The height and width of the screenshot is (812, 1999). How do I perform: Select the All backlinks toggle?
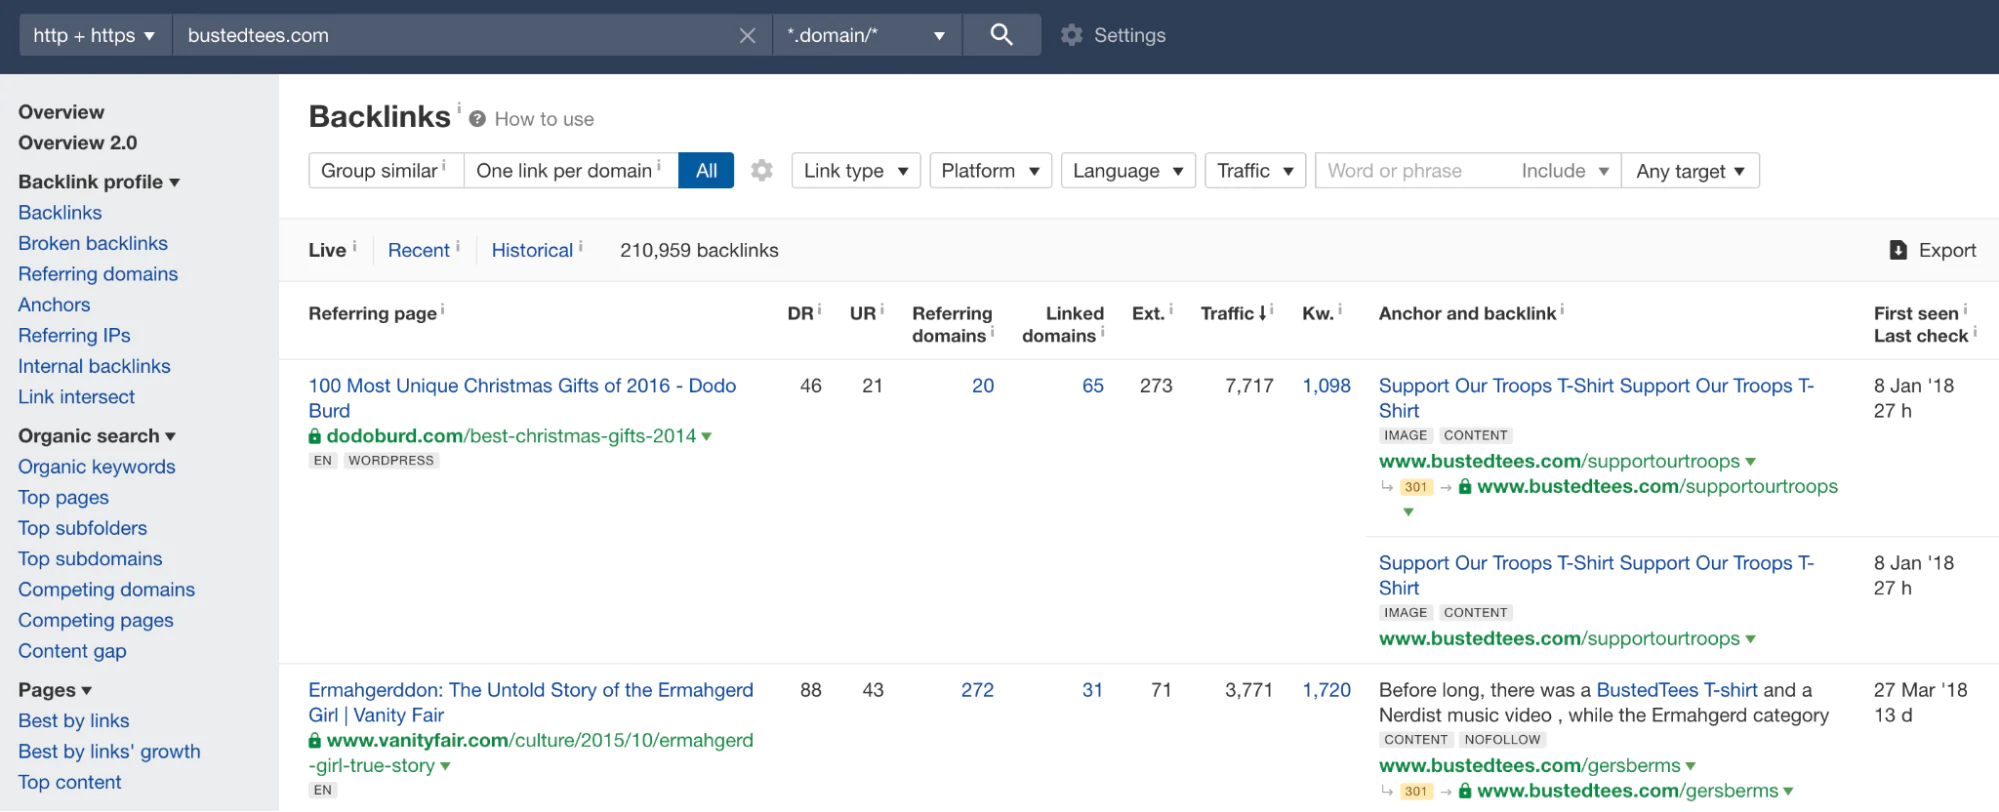(x=706, y=171)
